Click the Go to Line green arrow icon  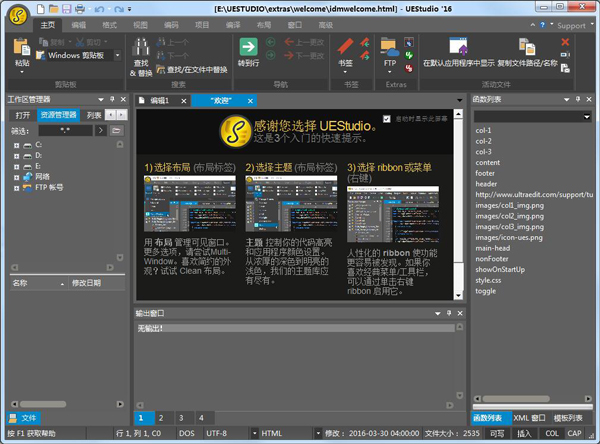pos(248,47)
